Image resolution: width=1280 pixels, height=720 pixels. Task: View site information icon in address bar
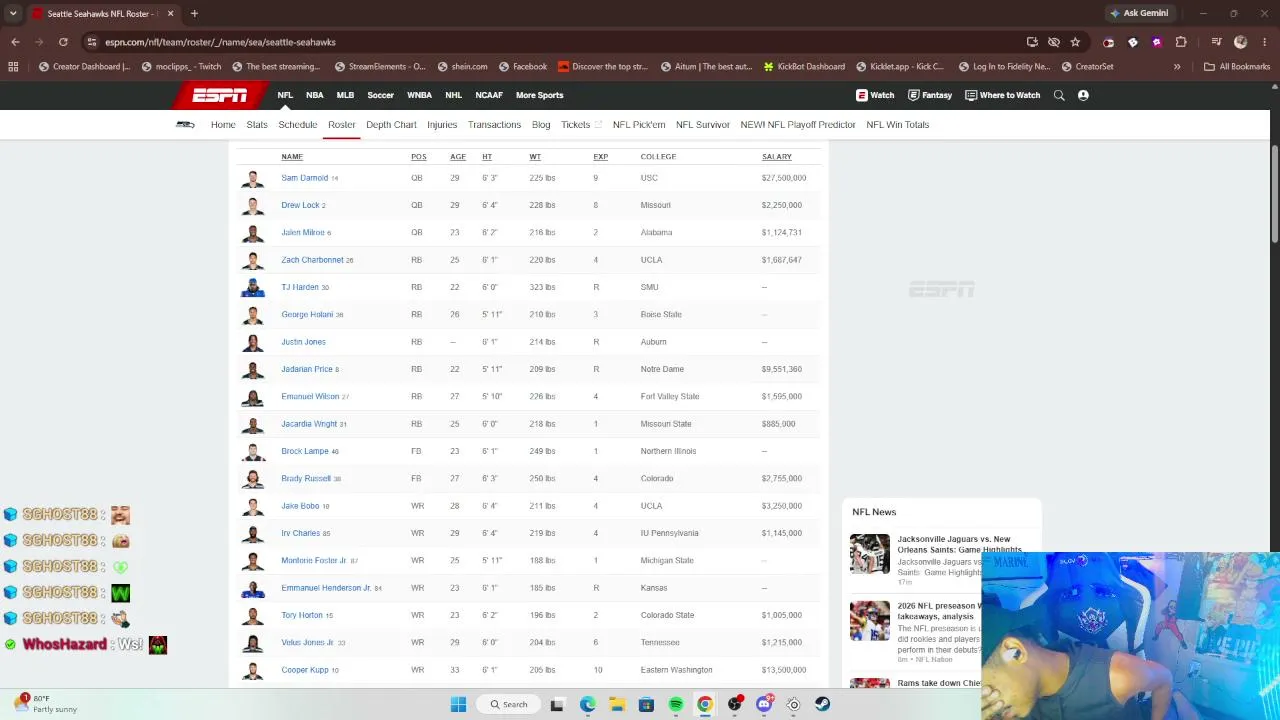click(x=92, y=42)
